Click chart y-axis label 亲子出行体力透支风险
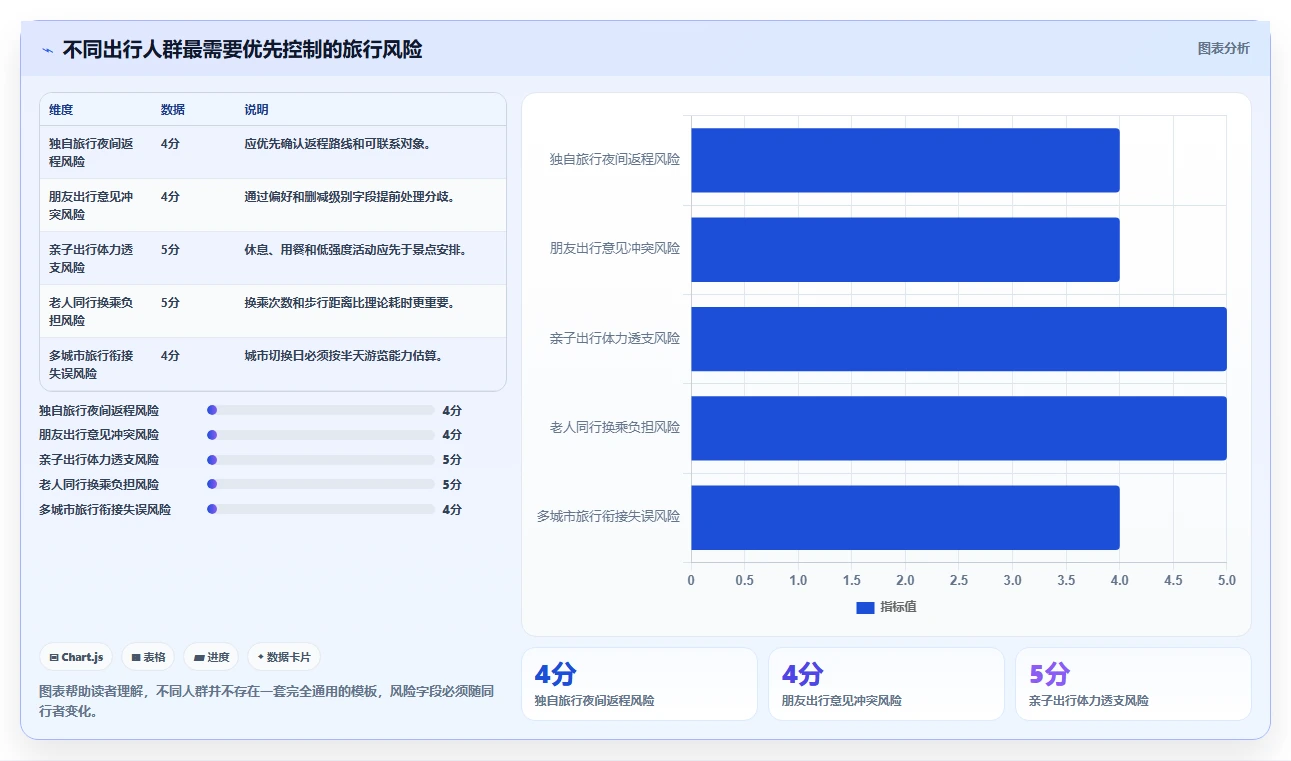Screen dimensions: 1291x761 (x=615, y=338)
